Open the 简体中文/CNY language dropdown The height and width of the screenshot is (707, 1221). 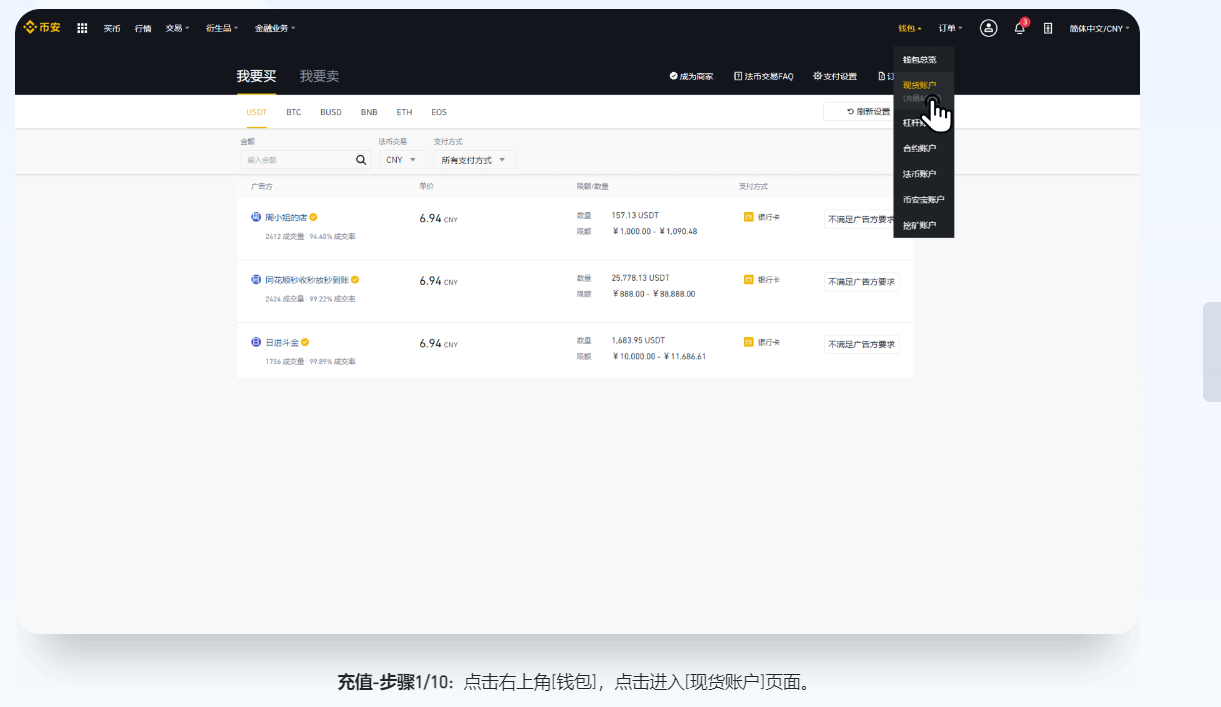(1098, 28)
